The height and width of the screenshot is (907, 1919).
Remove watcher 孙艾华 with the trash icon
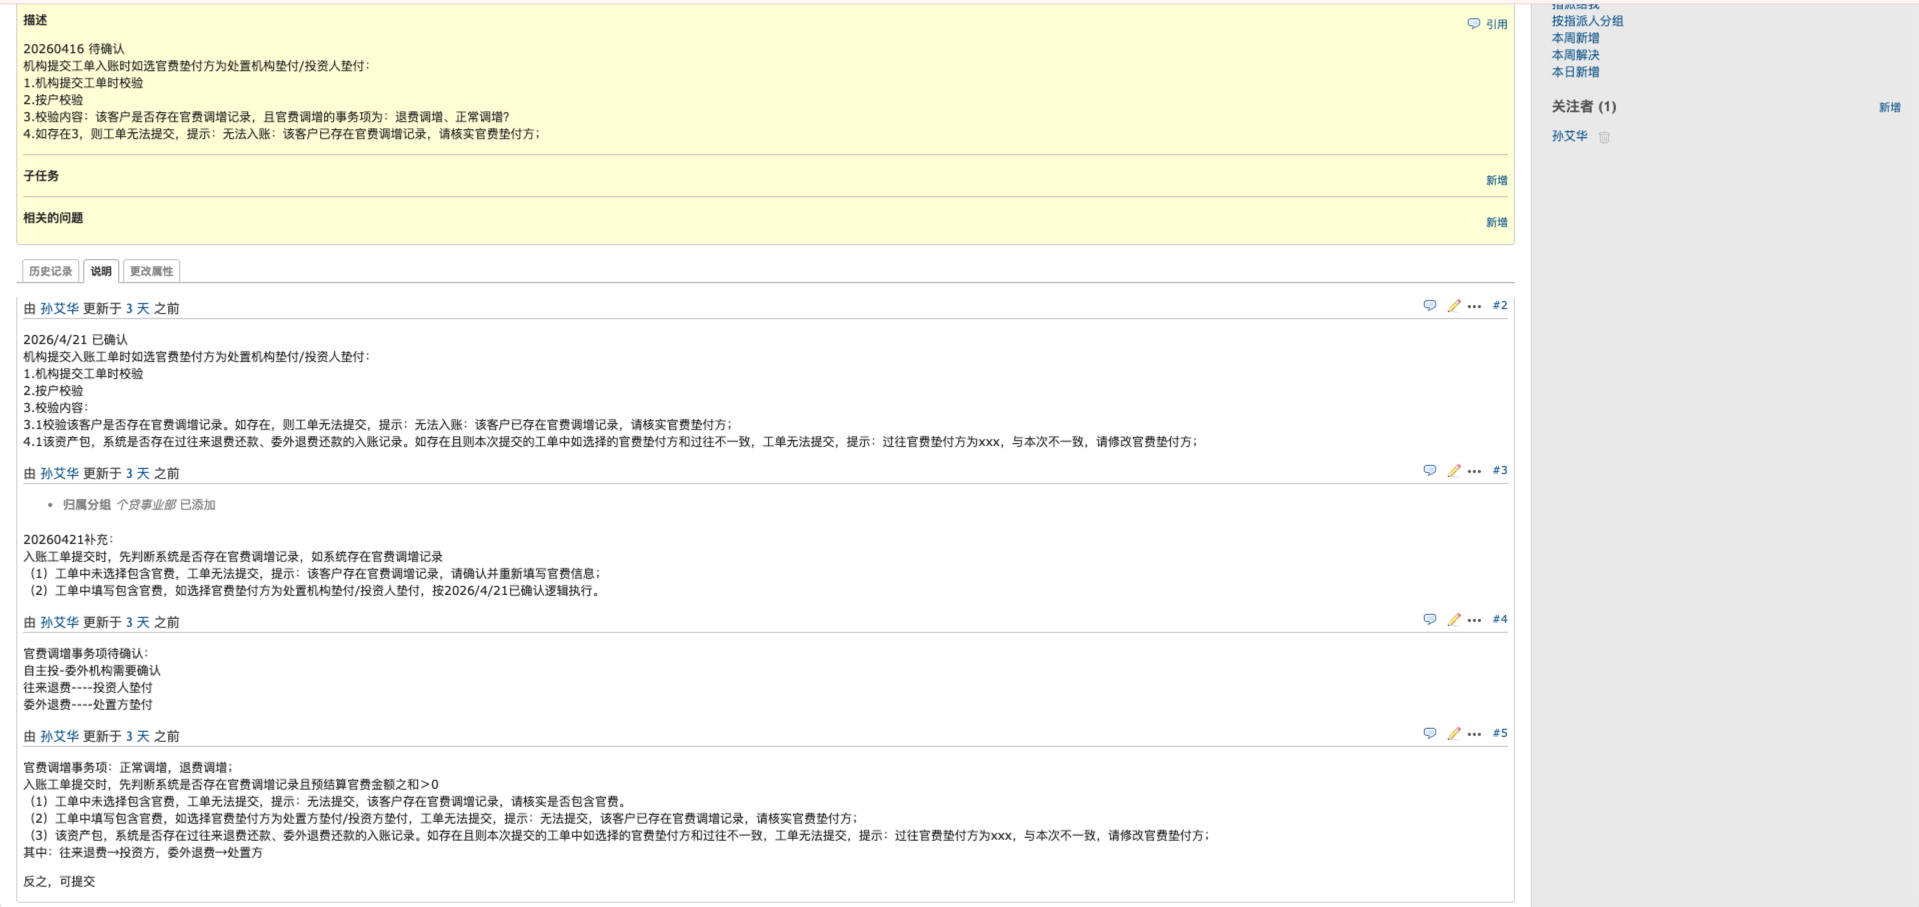1604,137
